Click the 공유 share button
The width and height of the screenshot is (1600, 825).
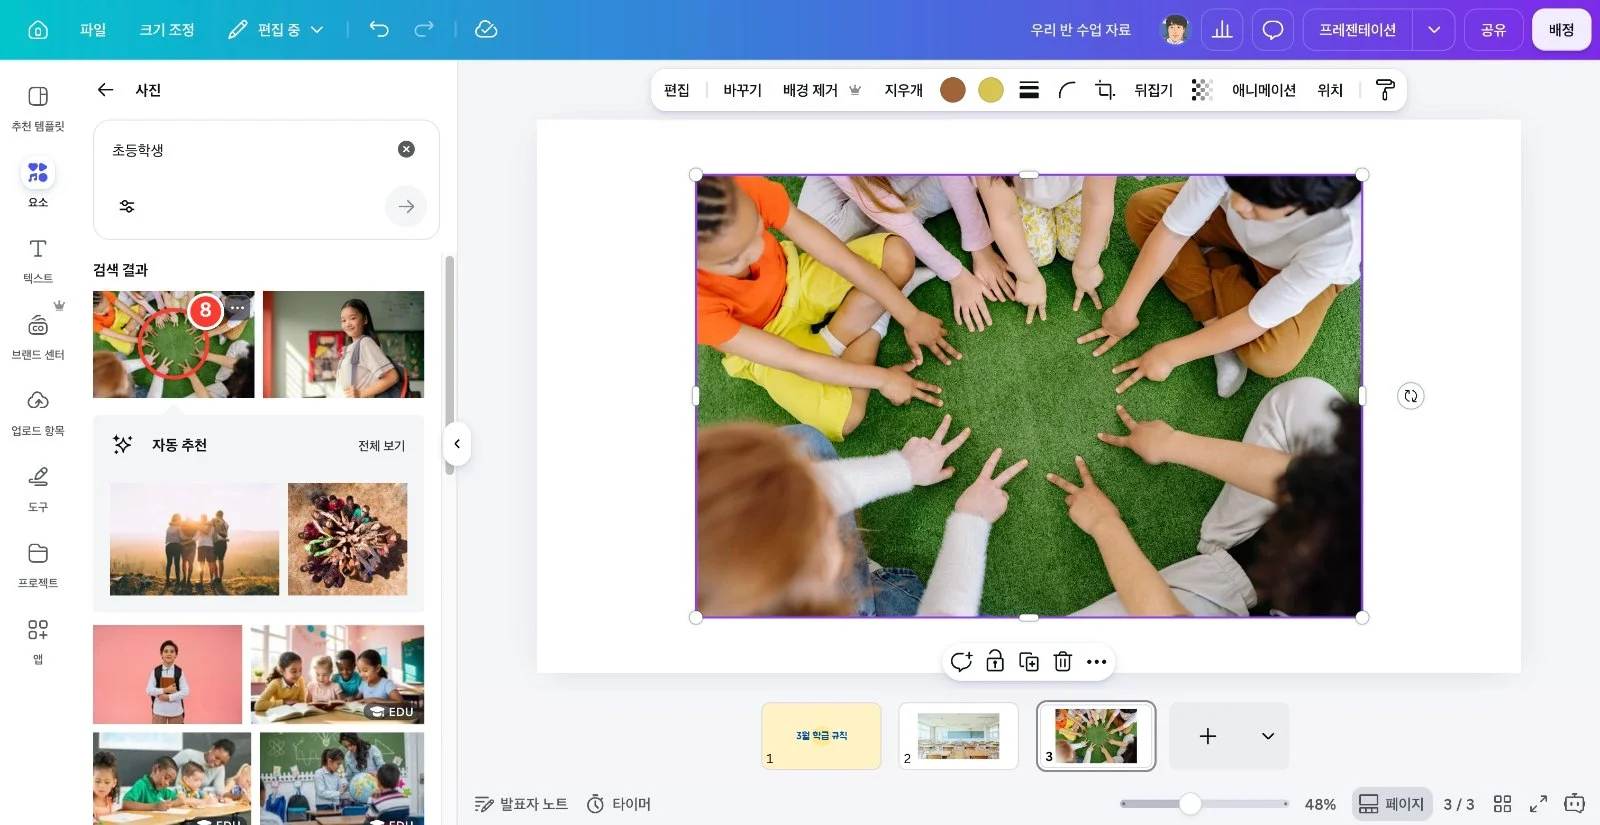[1493, 30]
